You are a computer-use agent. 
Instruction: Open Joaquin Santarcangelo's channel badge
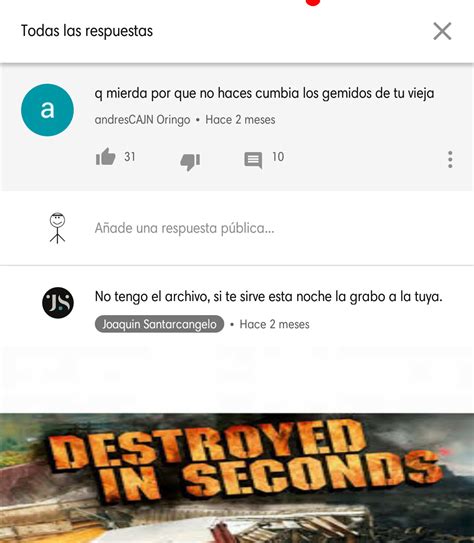tap(159, 324)
